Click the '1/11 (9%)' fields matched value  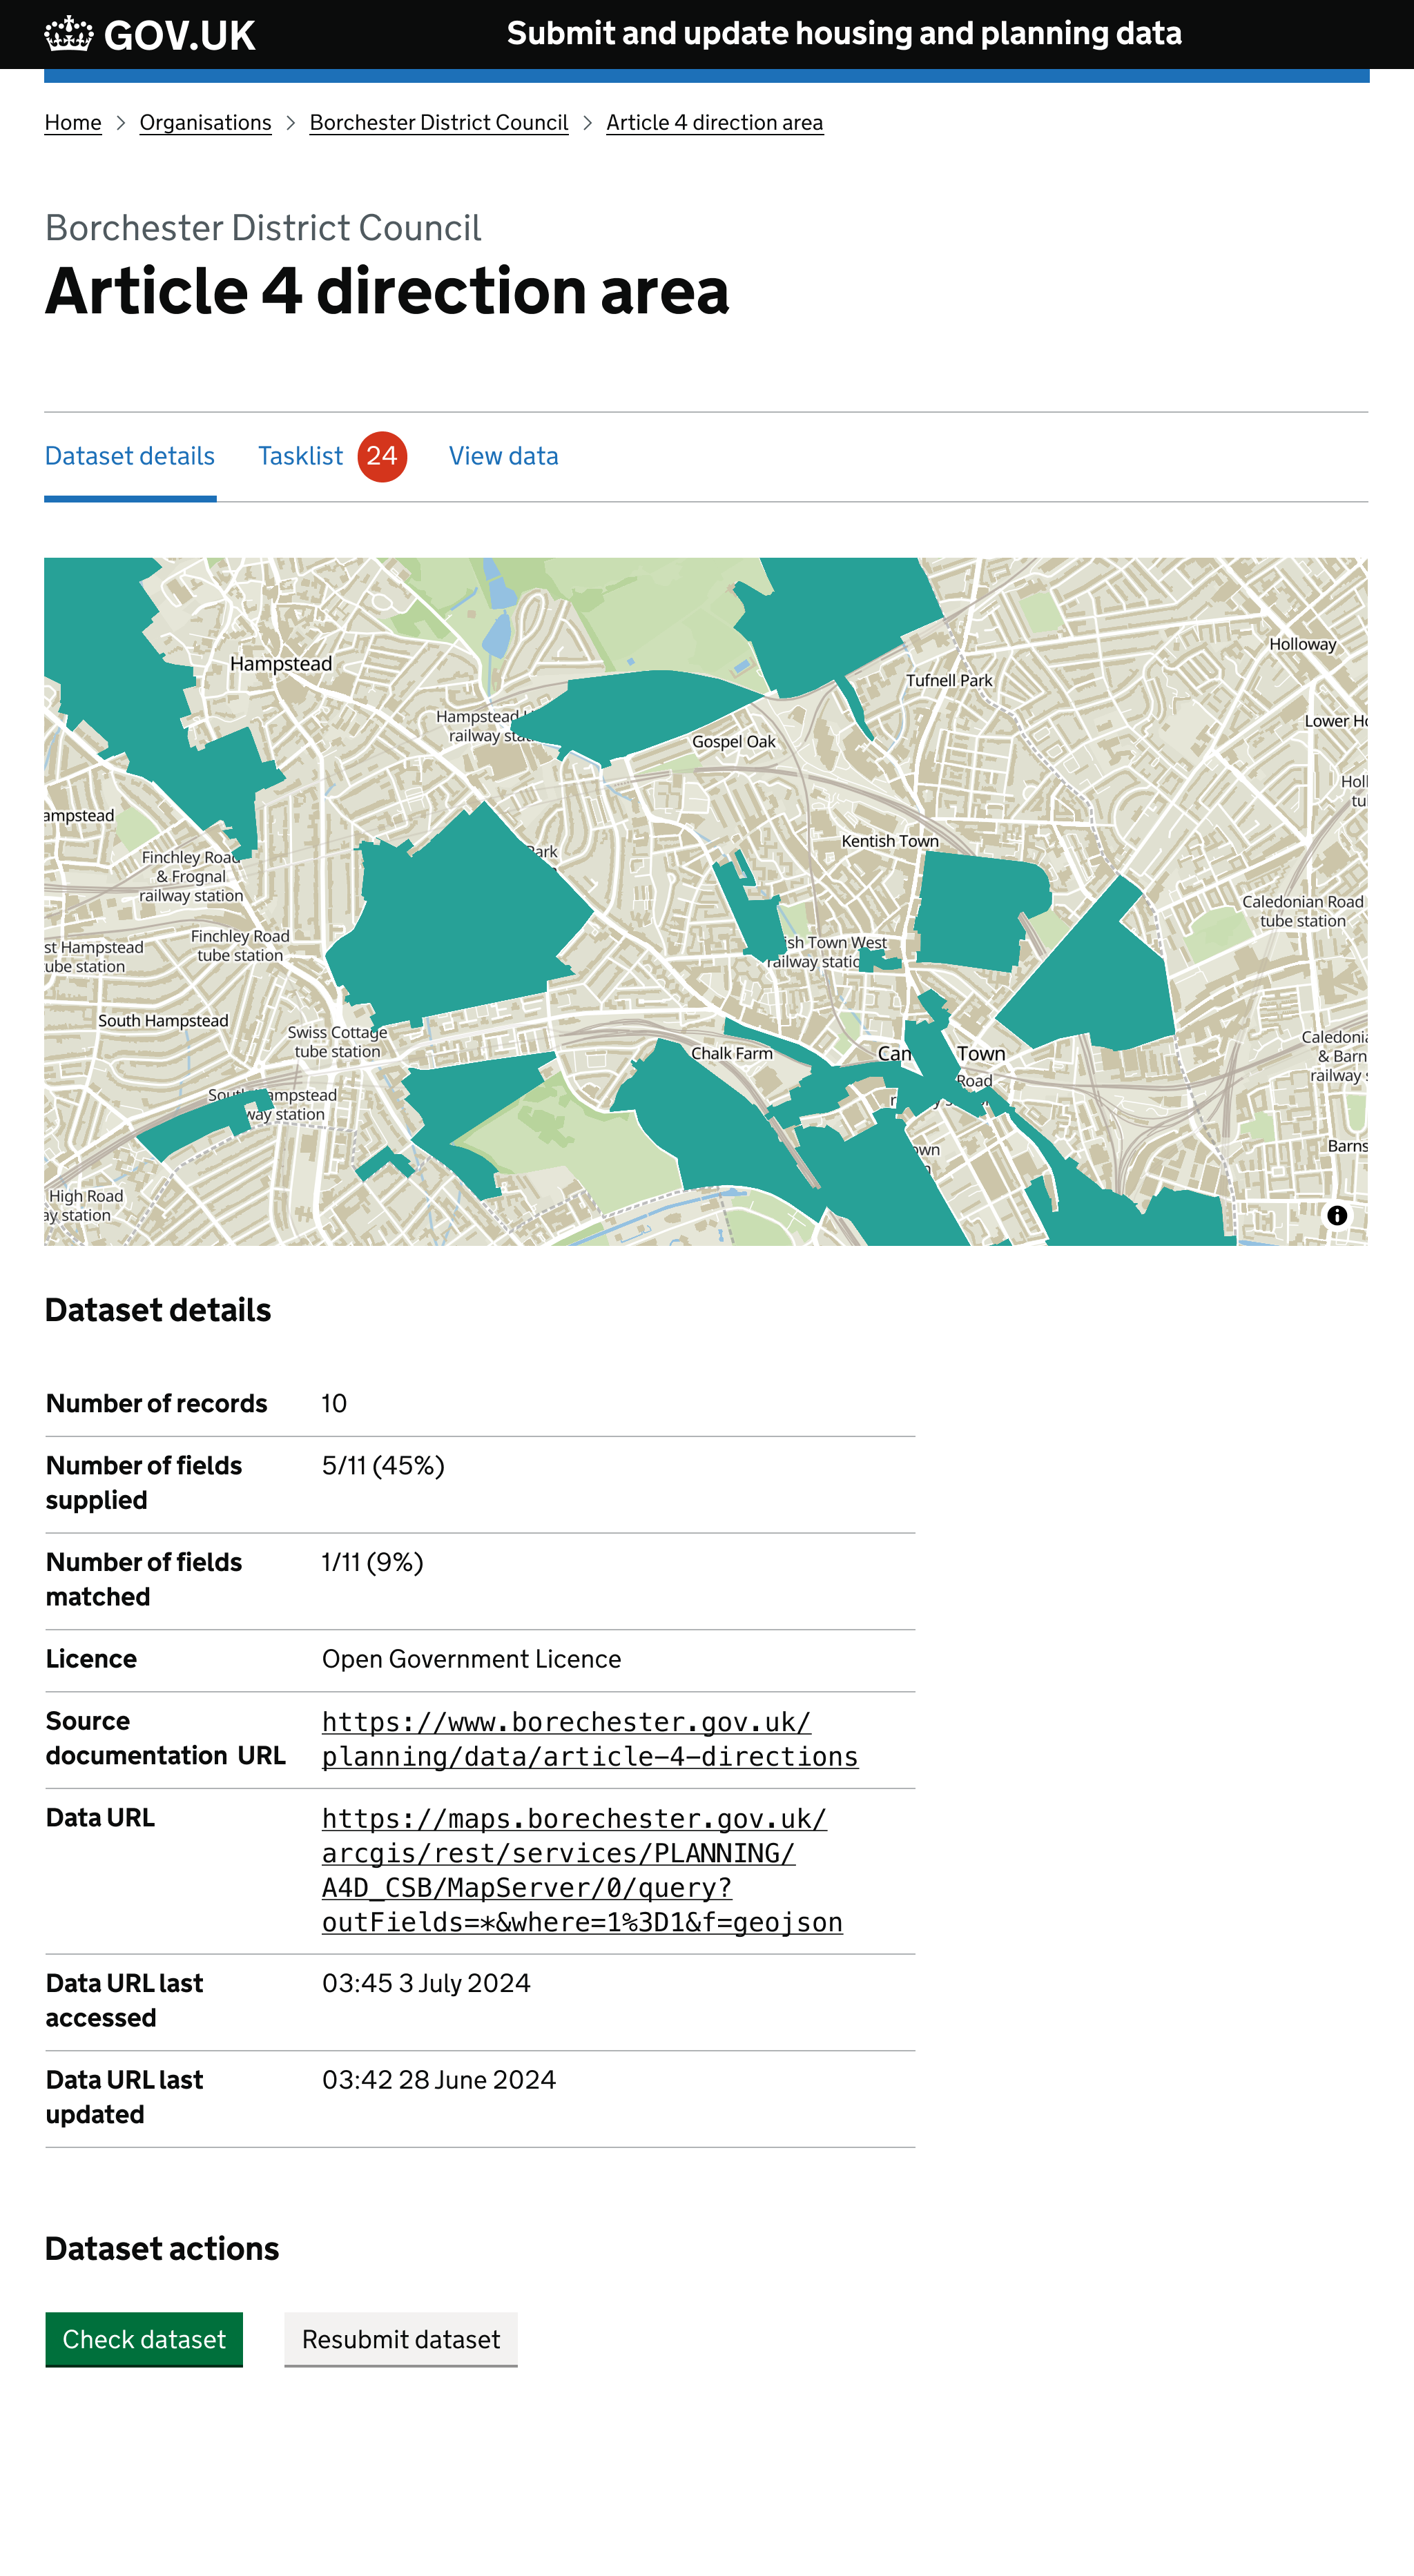pyautogui.click(x=372, y=1562)
